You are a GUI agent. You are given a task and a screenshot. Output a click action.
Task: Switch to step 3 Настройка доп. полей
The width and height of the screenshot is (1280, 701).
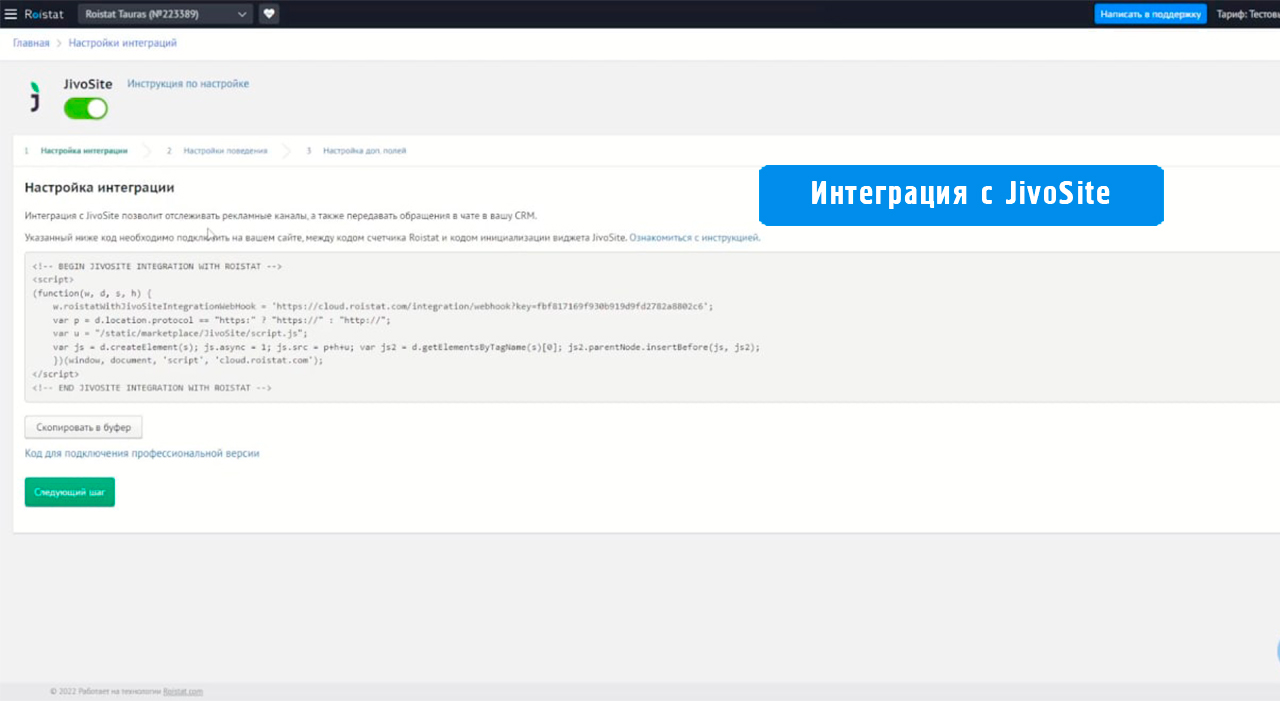(x=364, y=151)
